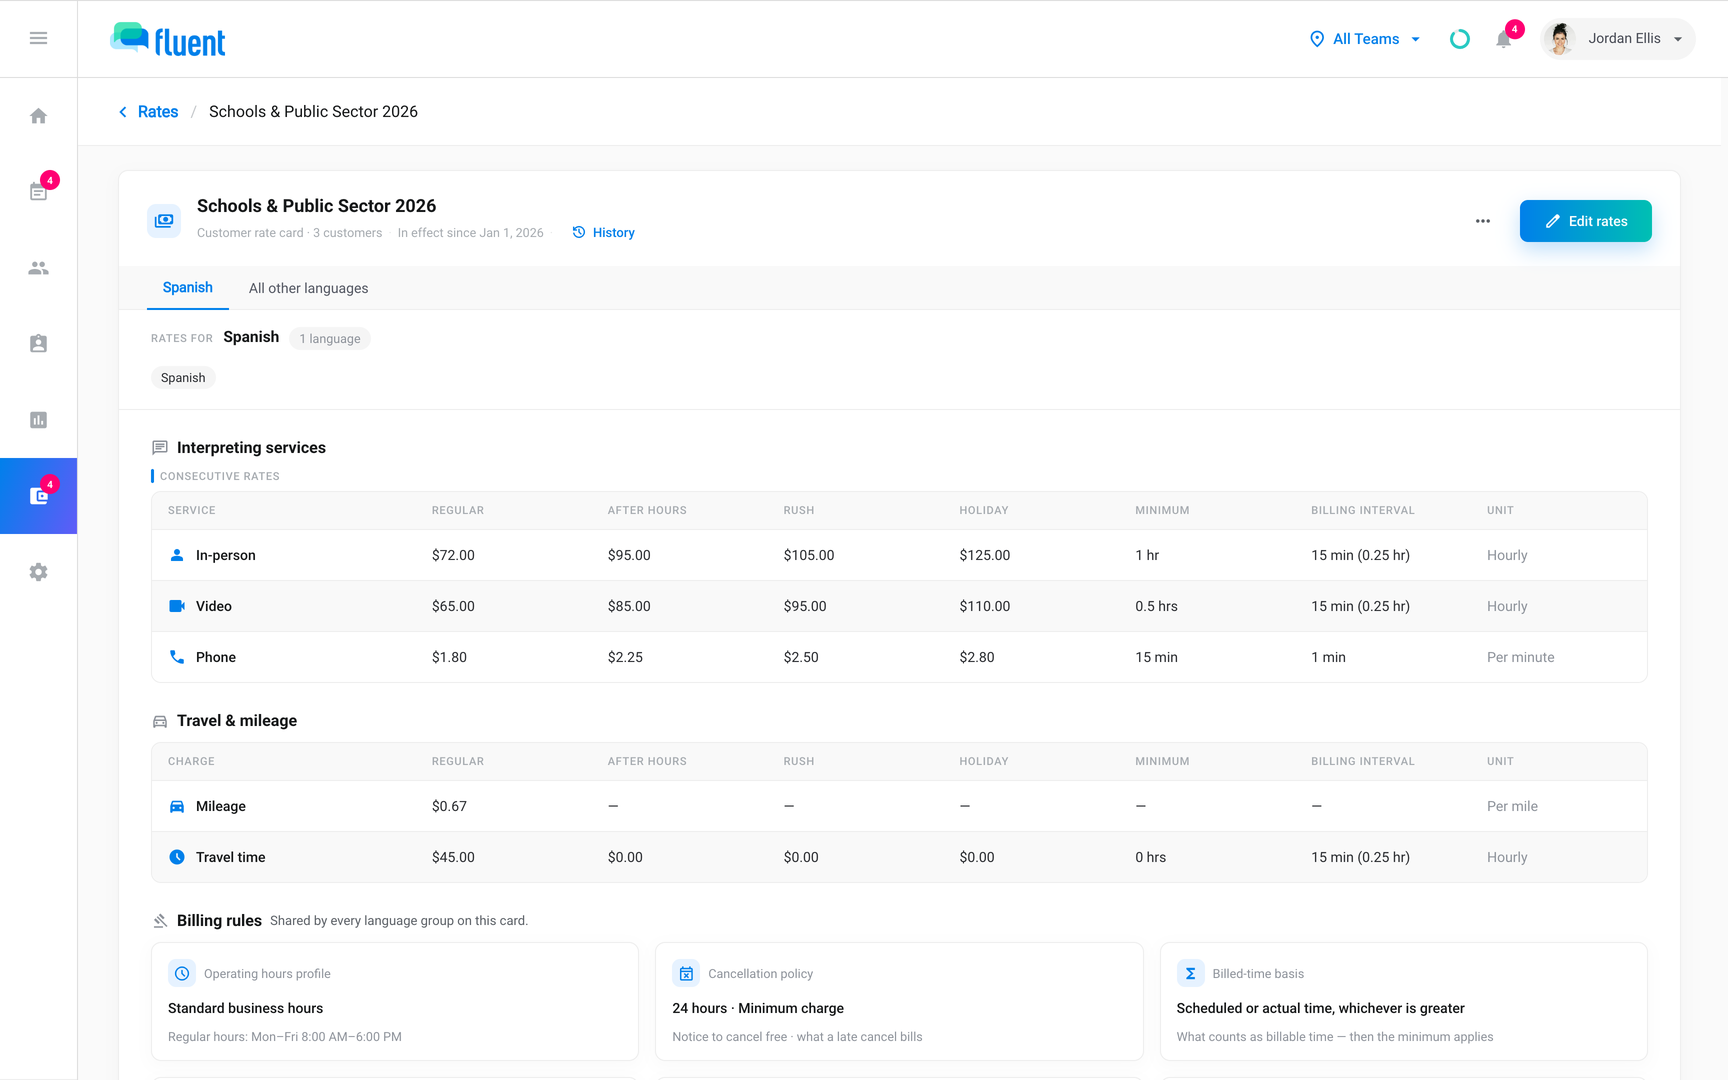The height and width of the screenshot is (1080, 1728).
Task: Open the active wallet sidebar icon
Action: 38,496
